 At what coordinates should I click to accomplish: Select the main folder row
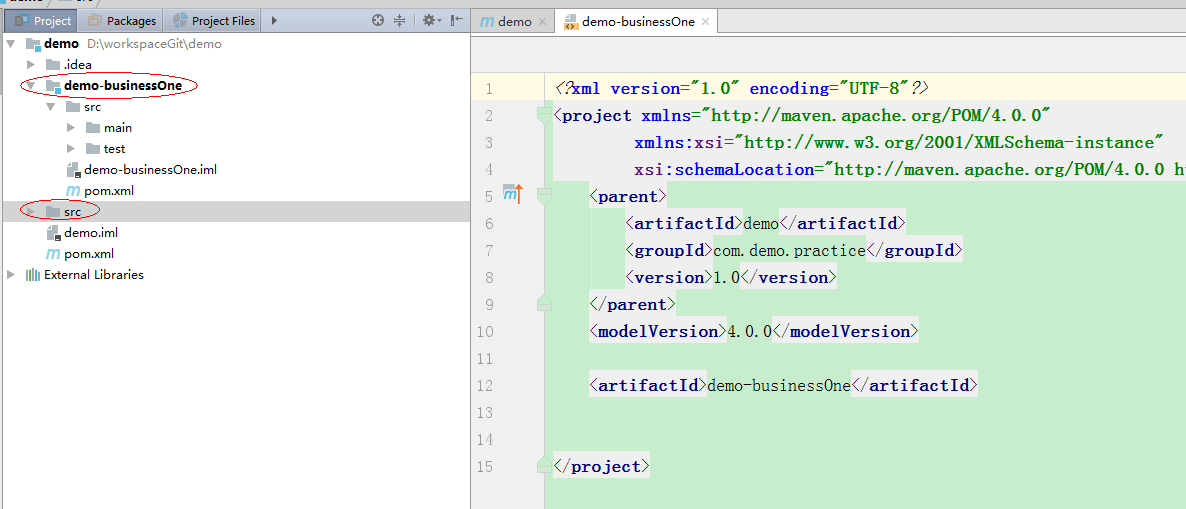pyautogui.click(x=235, y=128)
